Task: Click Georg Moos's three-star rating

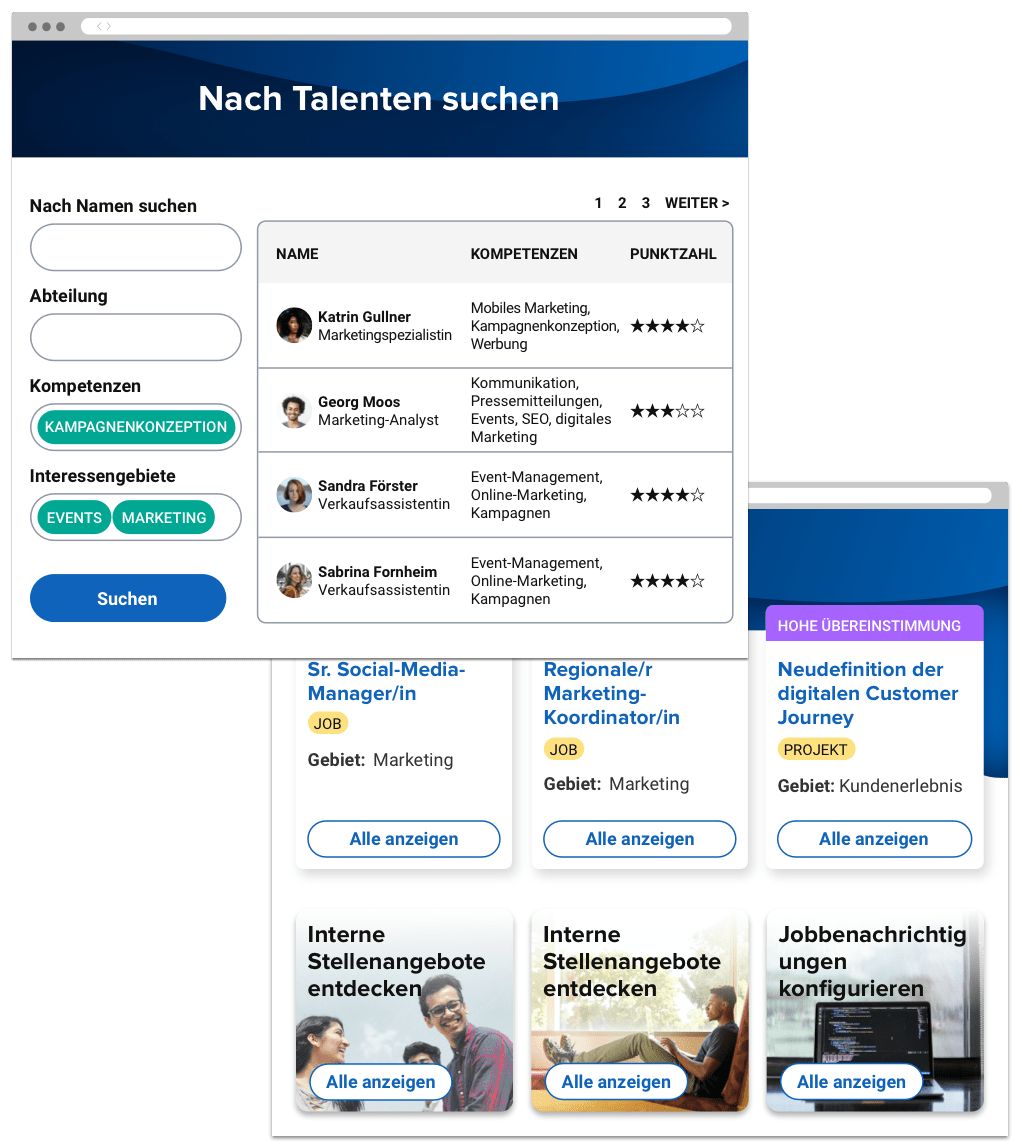Action: [x=667, y=411]
